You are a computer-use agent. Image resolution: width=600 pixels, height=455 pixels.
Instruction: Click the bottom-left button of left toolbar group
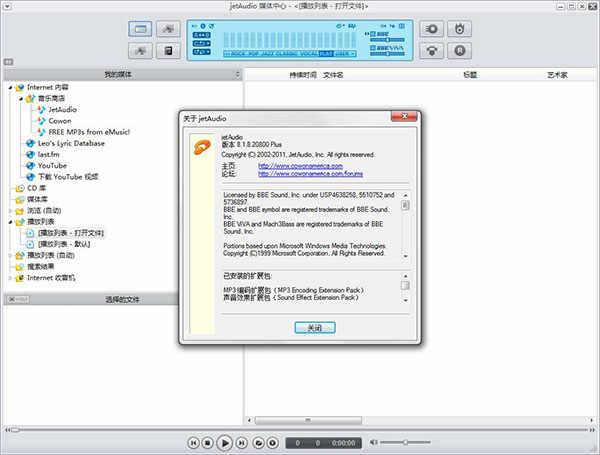140,51
